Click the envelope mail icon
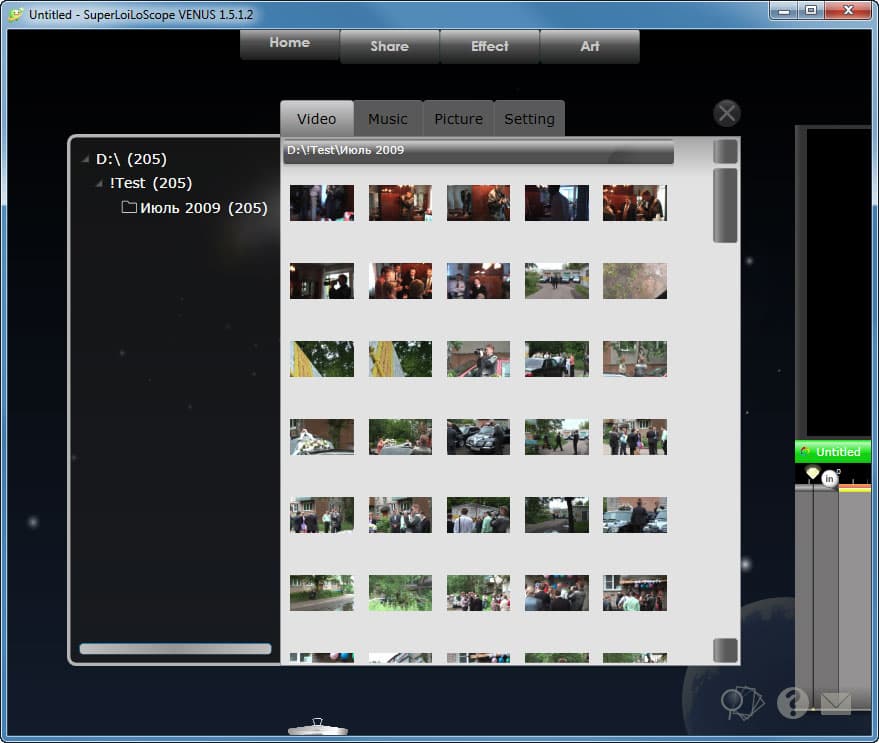 [x=836, y=703]
